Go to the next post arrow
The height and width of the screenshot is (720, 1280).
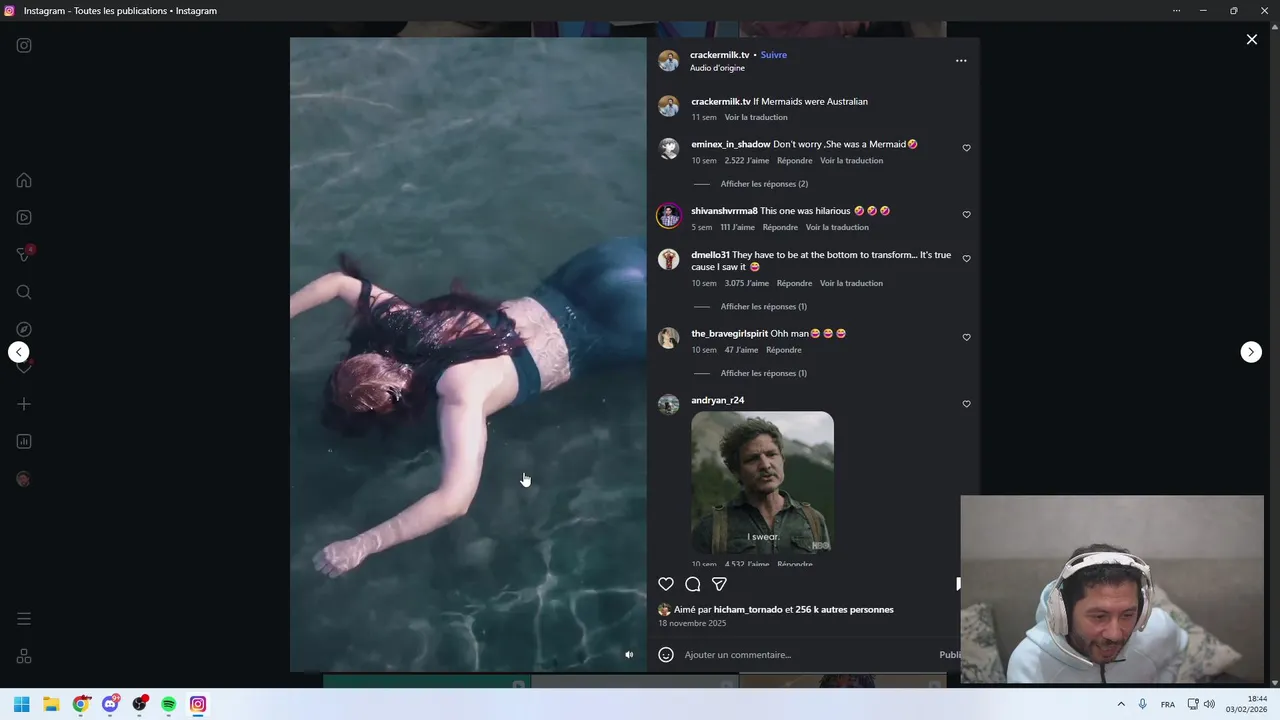(1251, 352)
